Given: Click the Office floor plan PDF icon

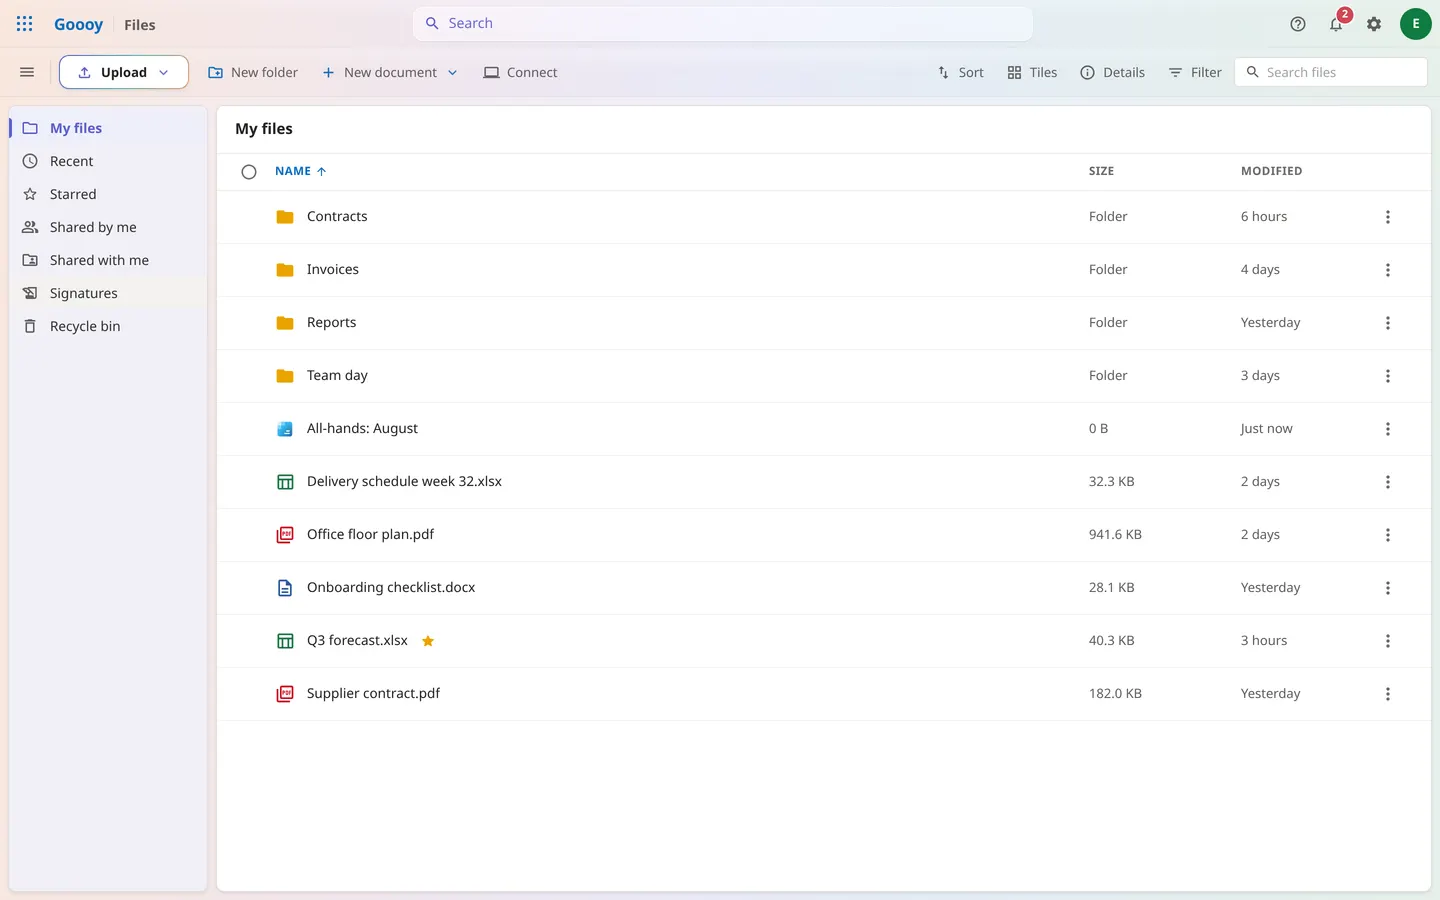Looking at the screenshot, I should [285, 535].
